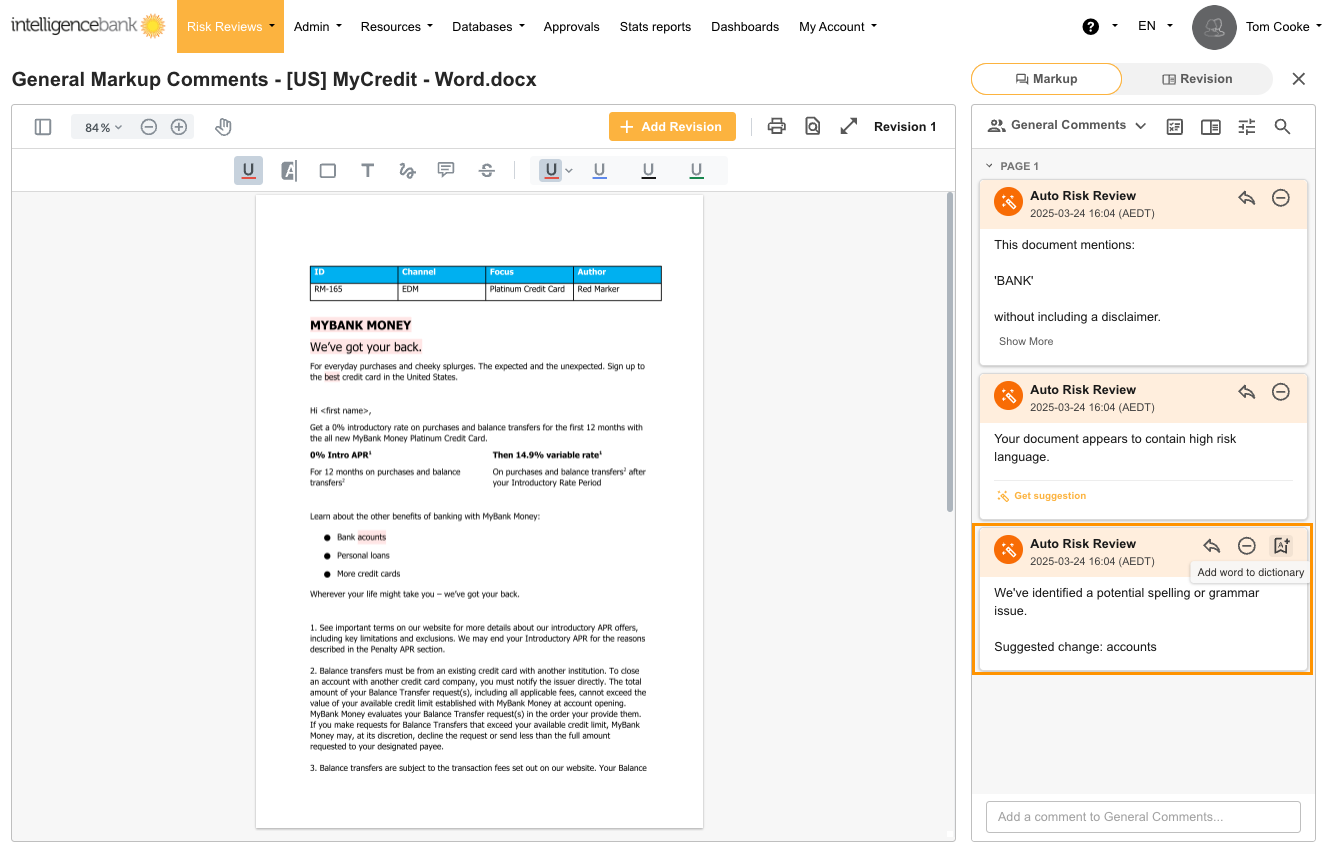This screenshot has height=852, width=1325.
Task: Toggle the document sidebar panel icon
Action: (43, 127)
